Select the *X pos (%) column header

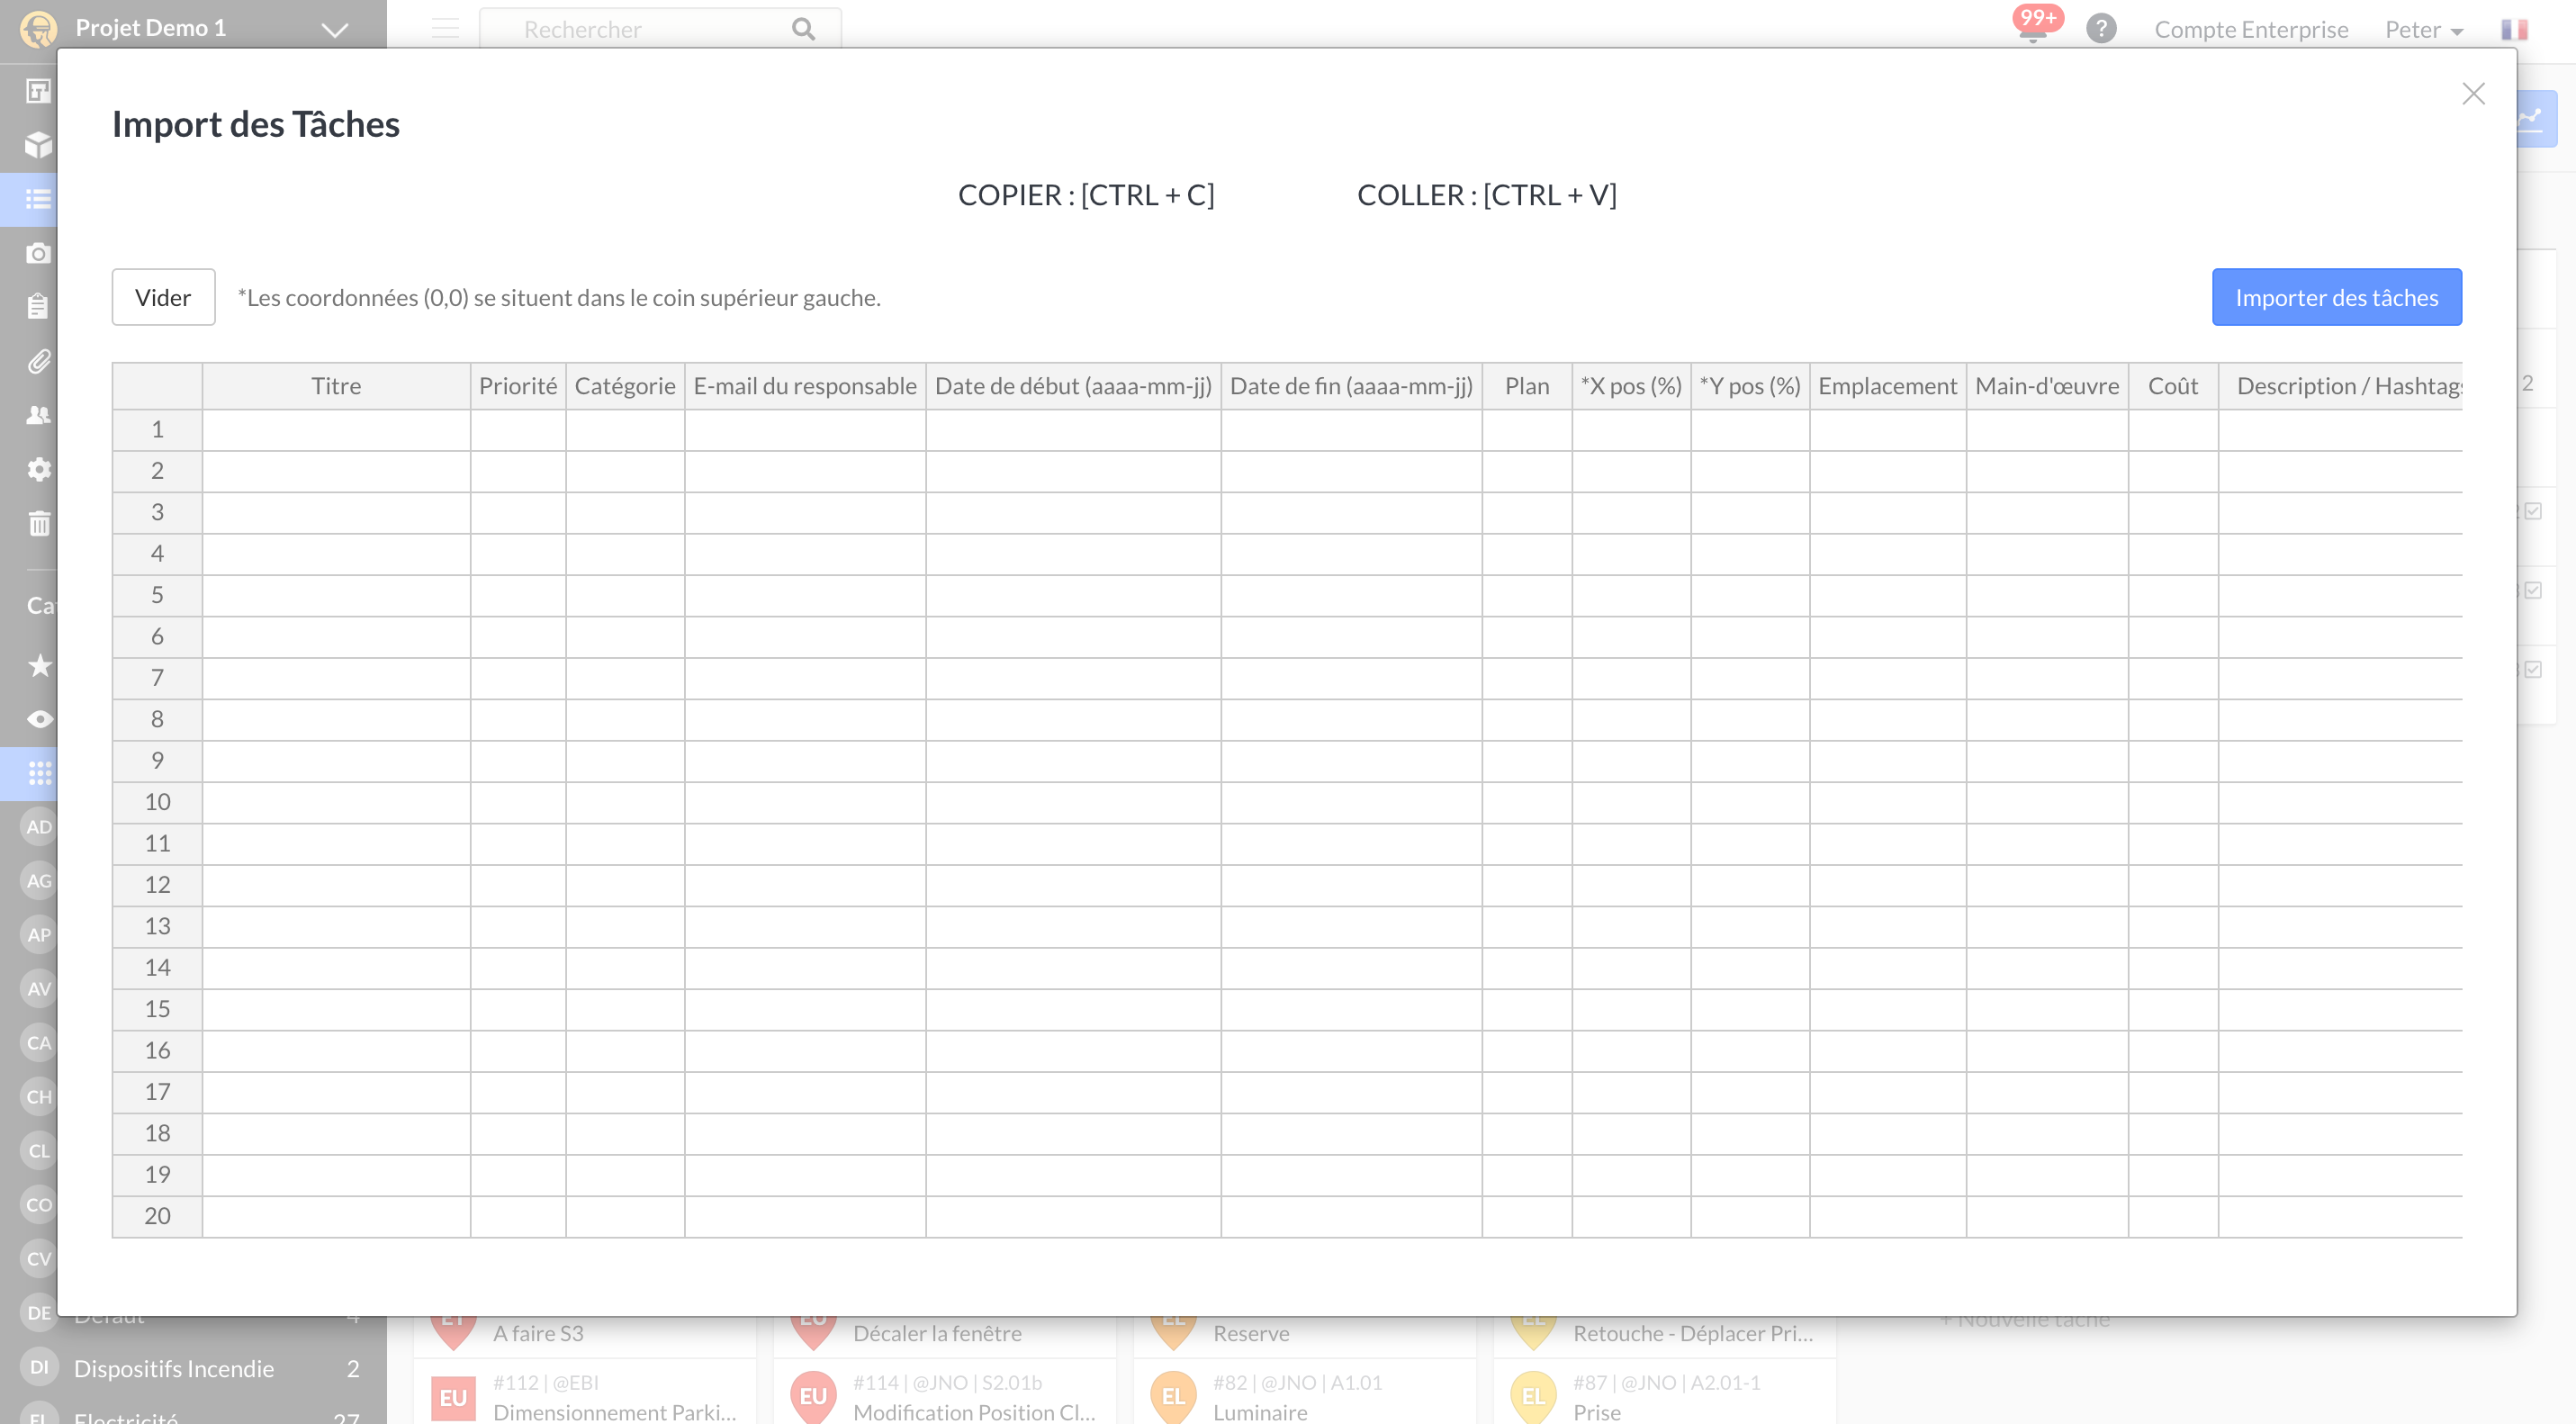pos(1631,386)
